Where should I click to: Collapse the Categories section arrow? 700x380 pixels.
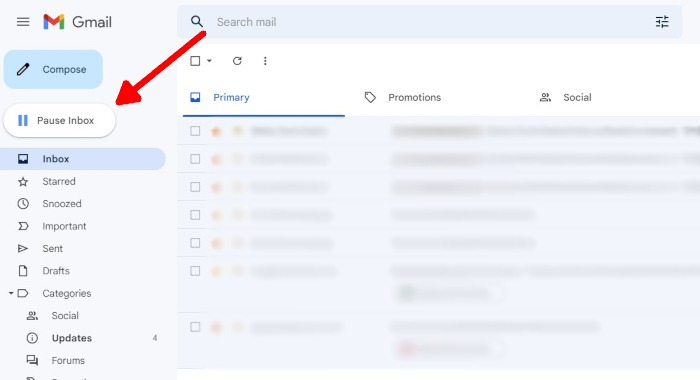click(11, 293)
